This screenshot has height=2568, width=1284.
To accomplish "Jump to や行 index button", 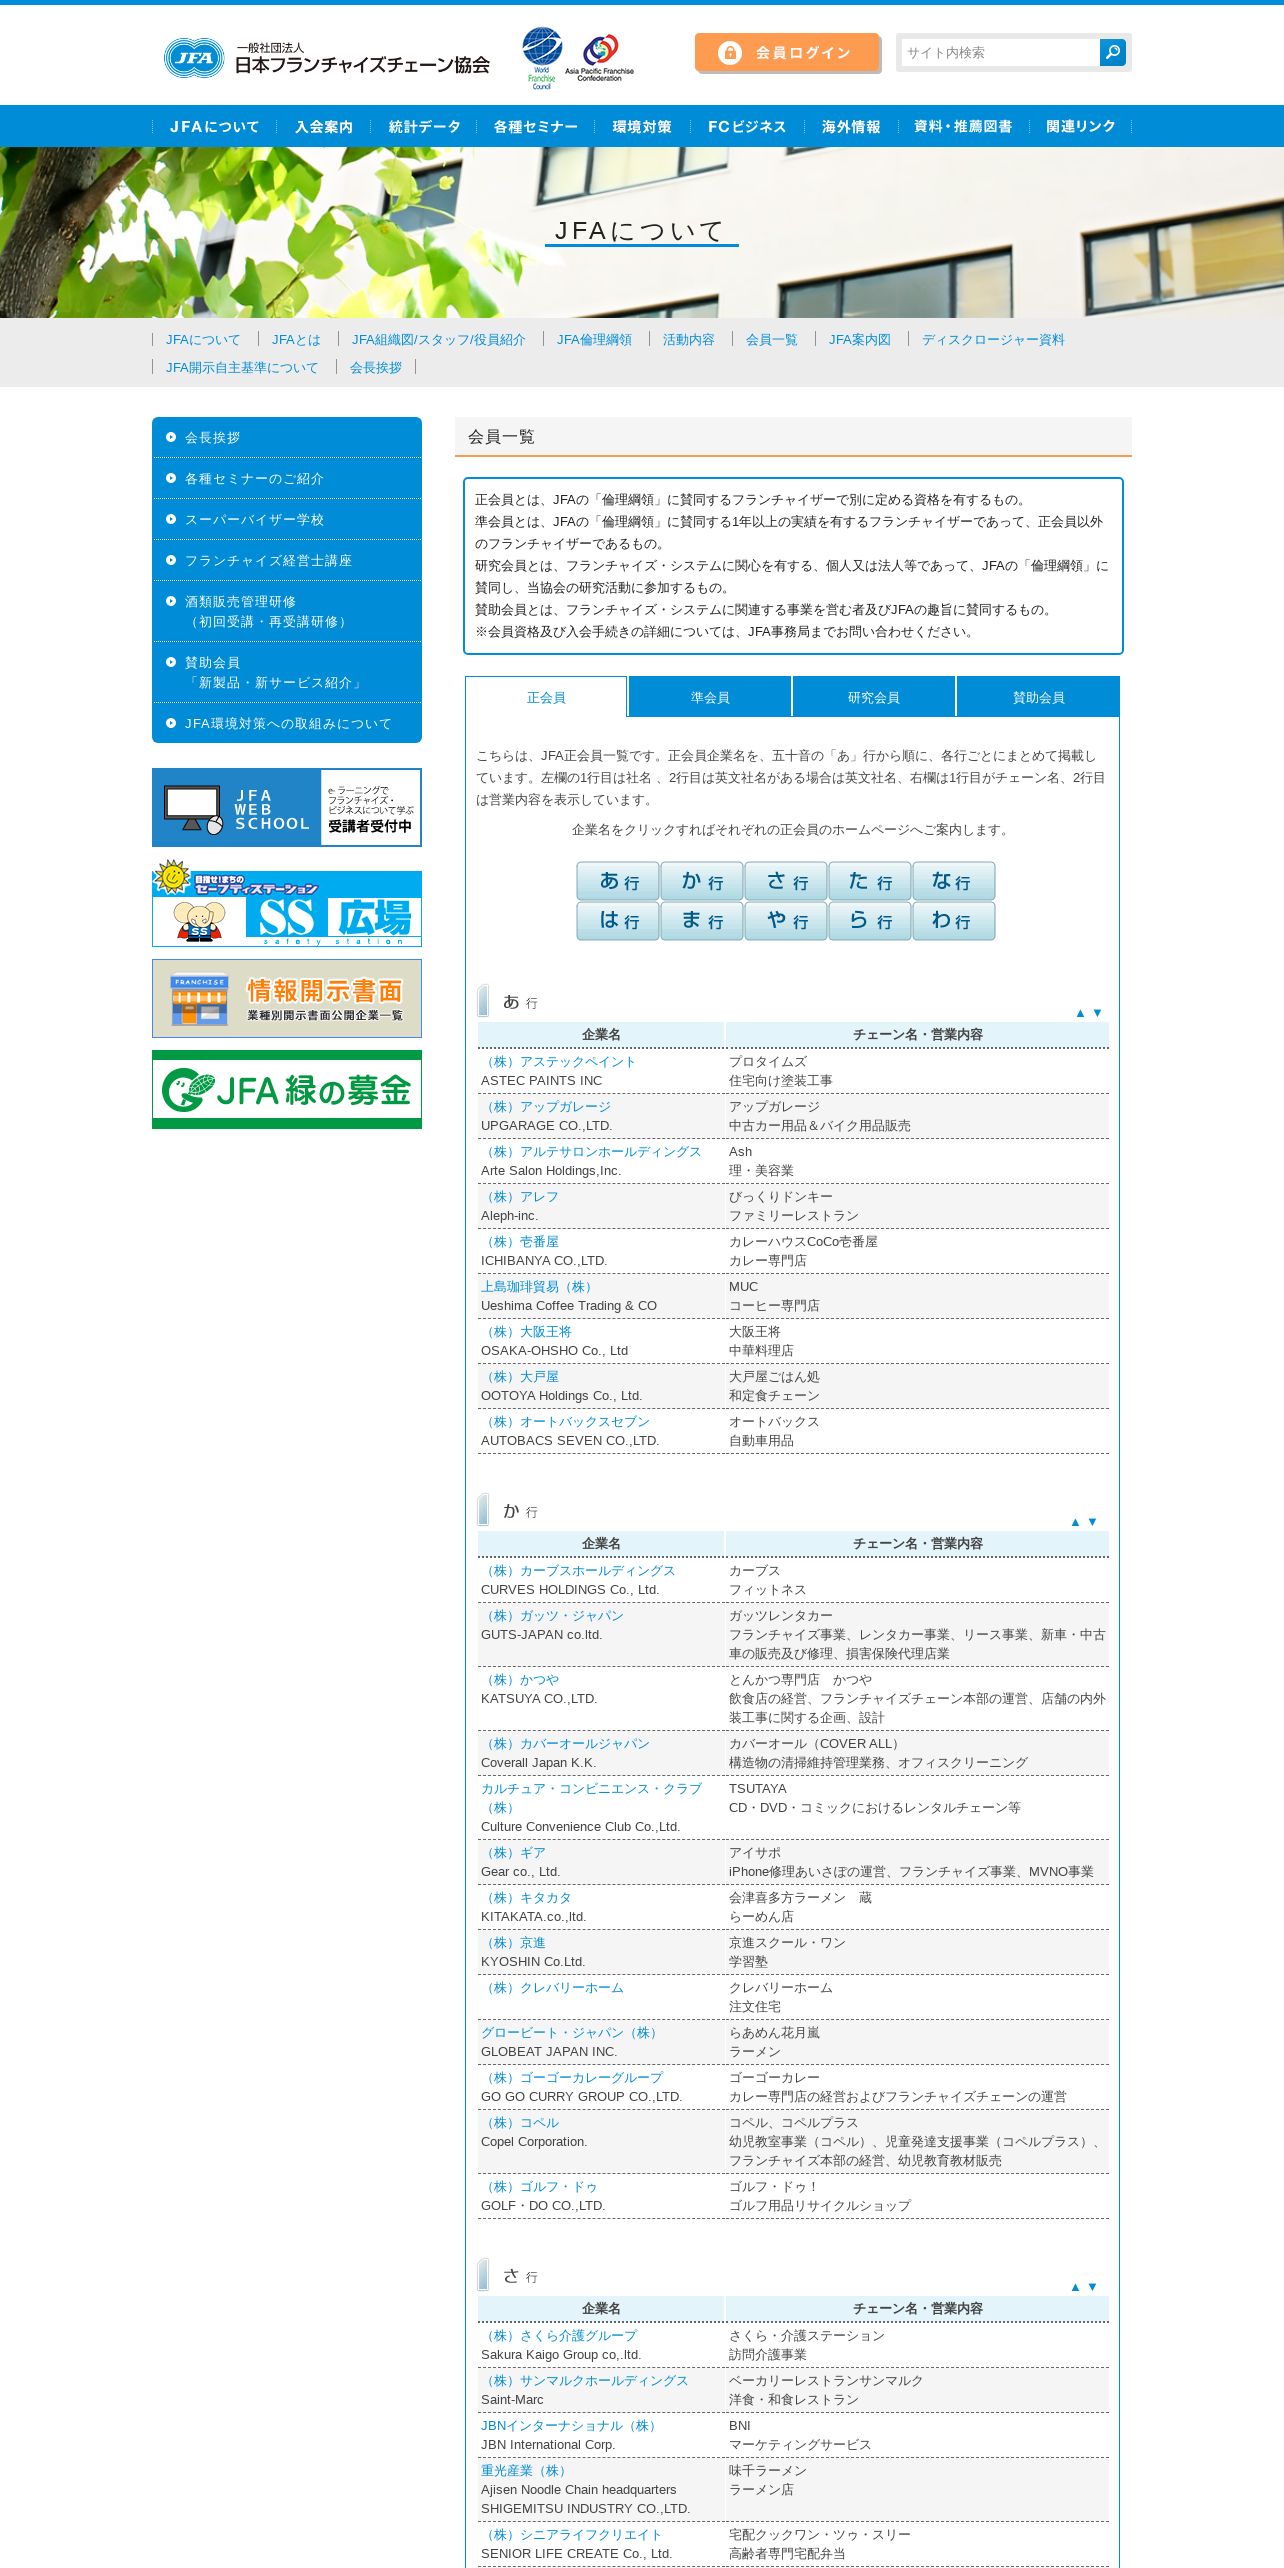I will pyautogui.click(x=786, y=921).
